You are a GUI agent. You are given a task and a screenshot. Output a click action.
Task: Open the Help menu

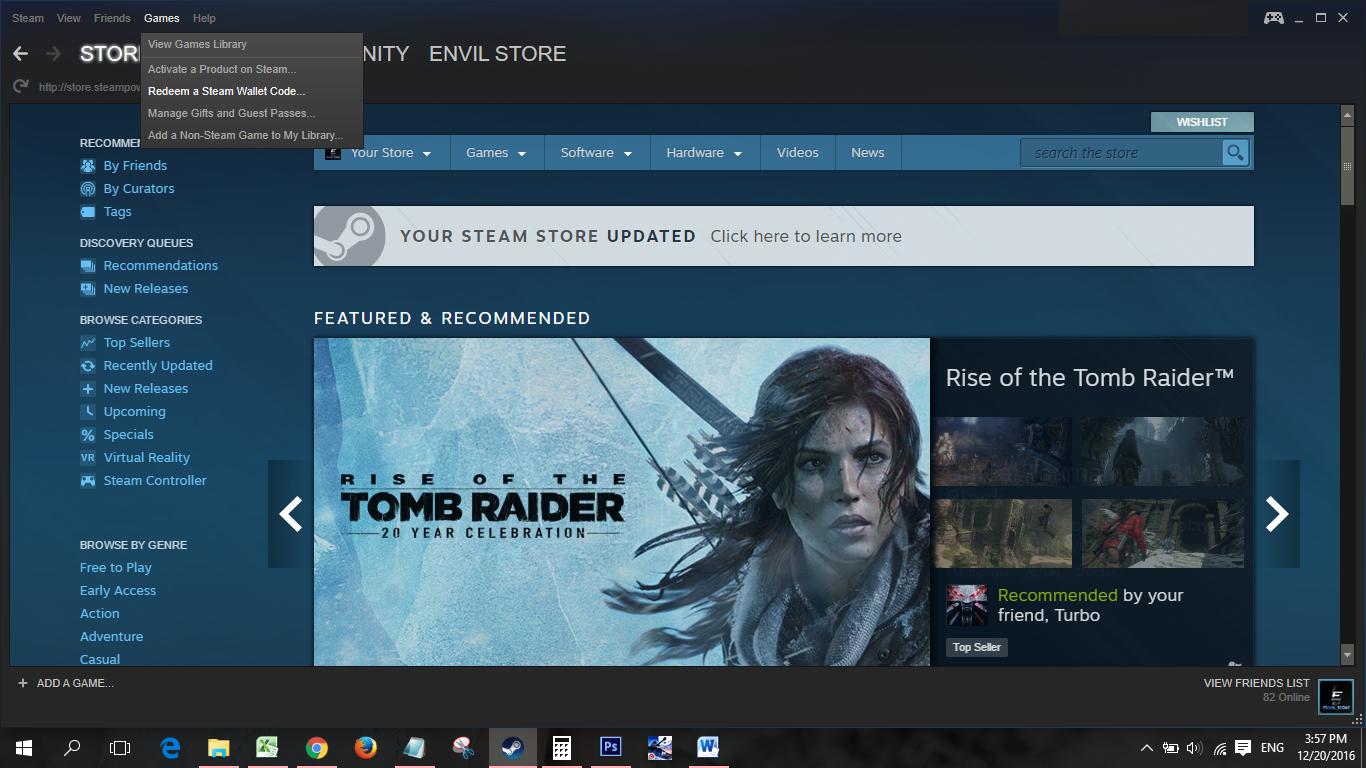click(x=204, y=18)
